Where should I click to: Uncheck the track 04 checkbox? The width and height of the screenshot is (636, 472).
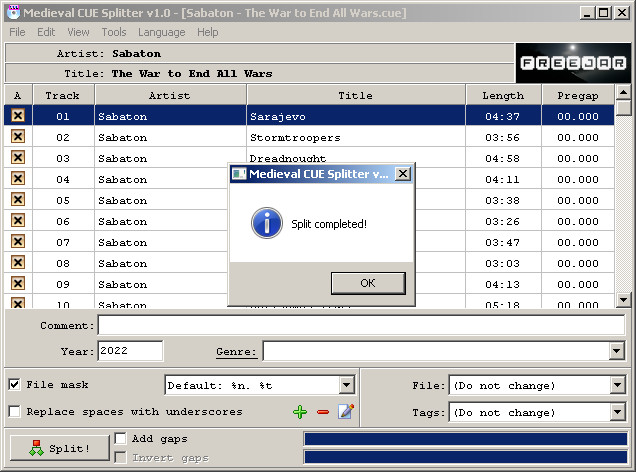point(18,178)
